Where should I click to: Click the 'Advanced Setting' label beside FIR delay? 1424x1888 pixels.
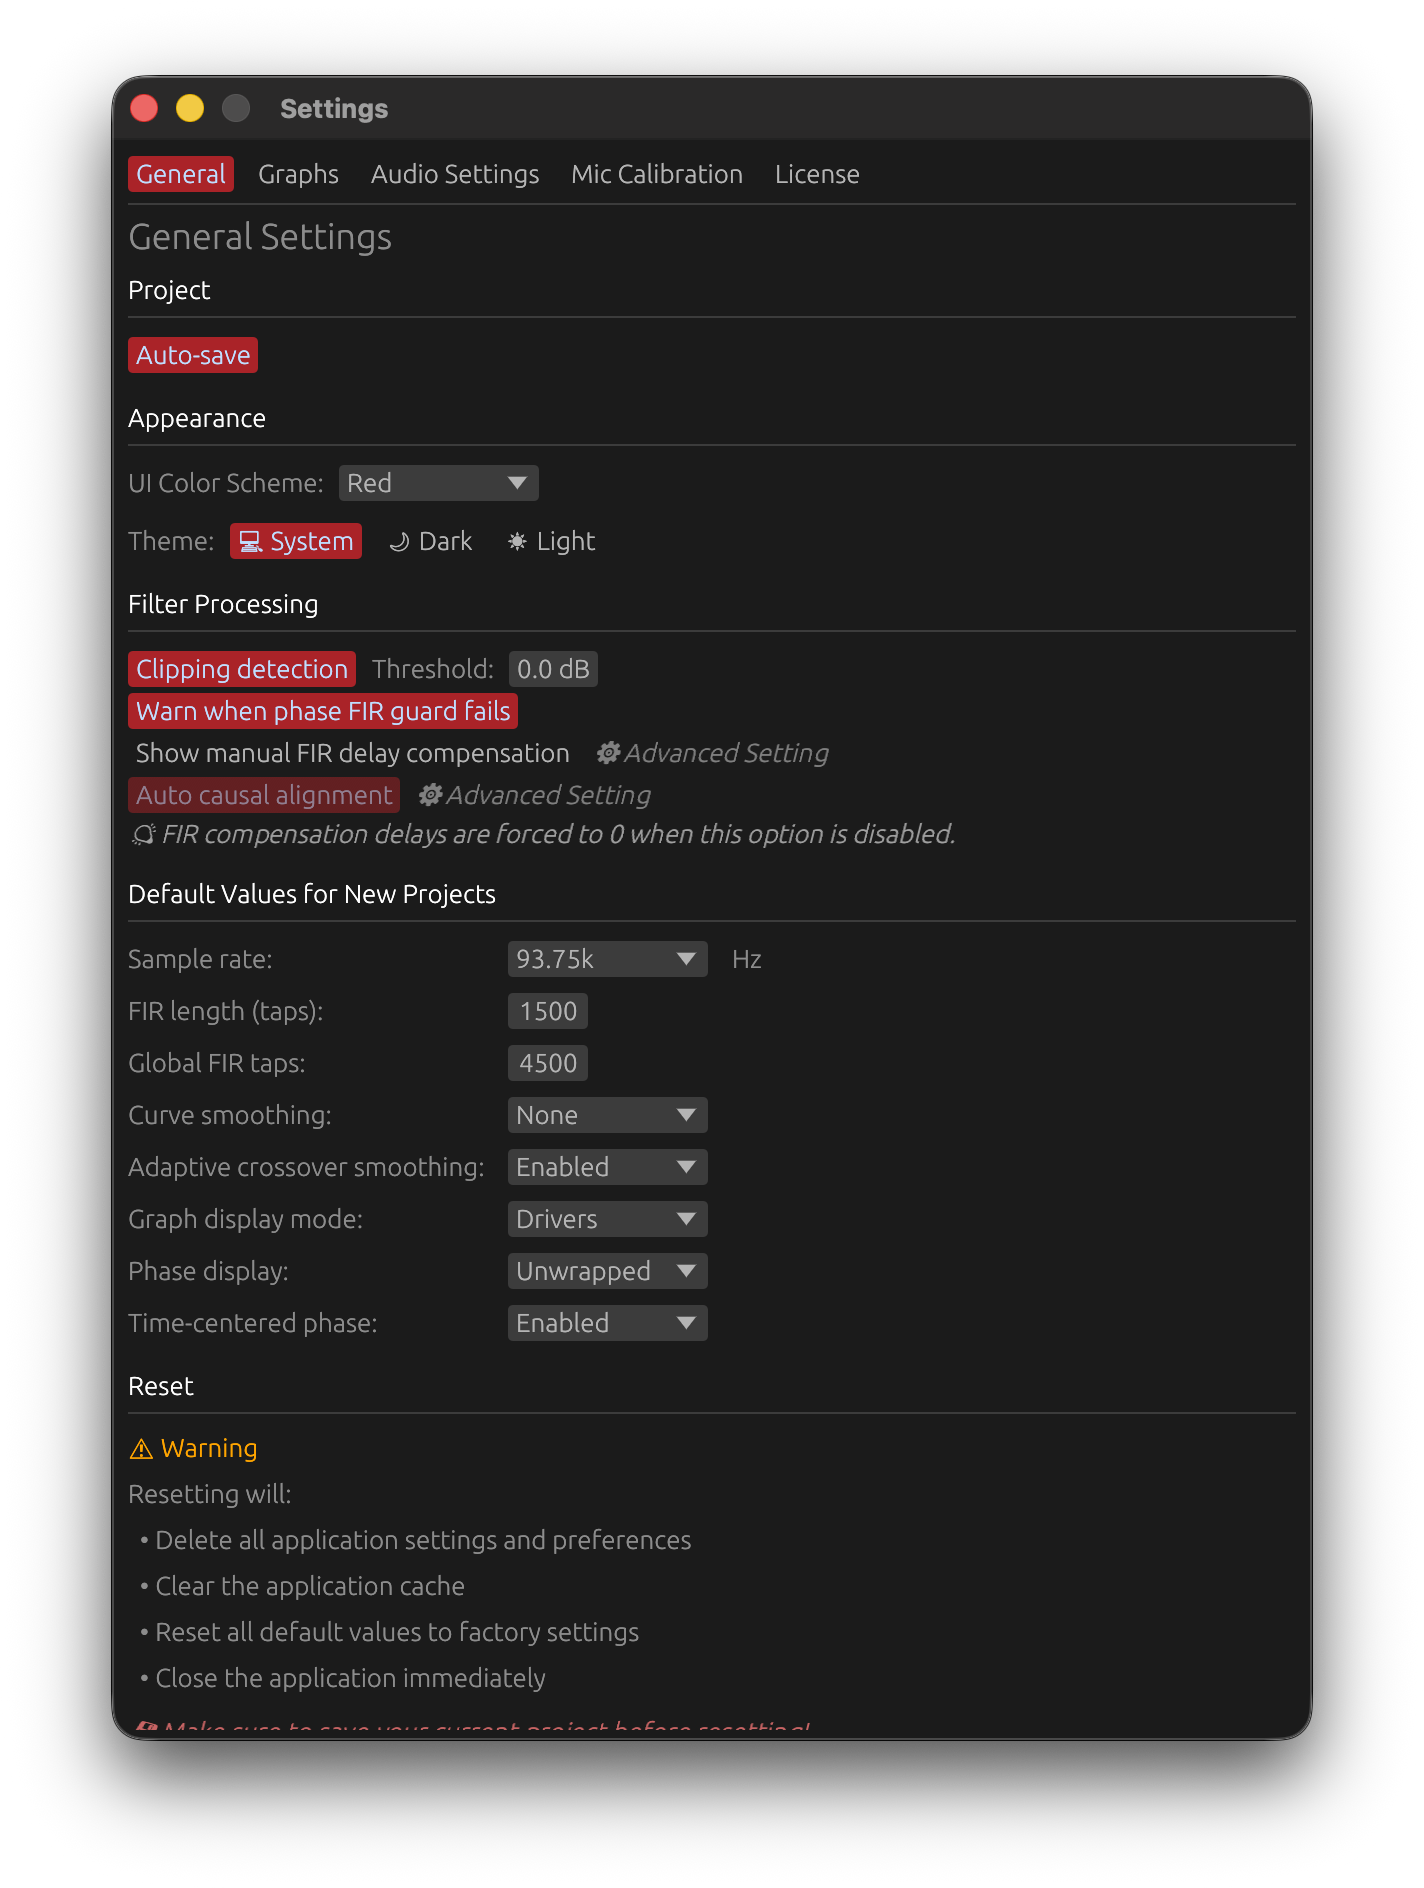726,753
